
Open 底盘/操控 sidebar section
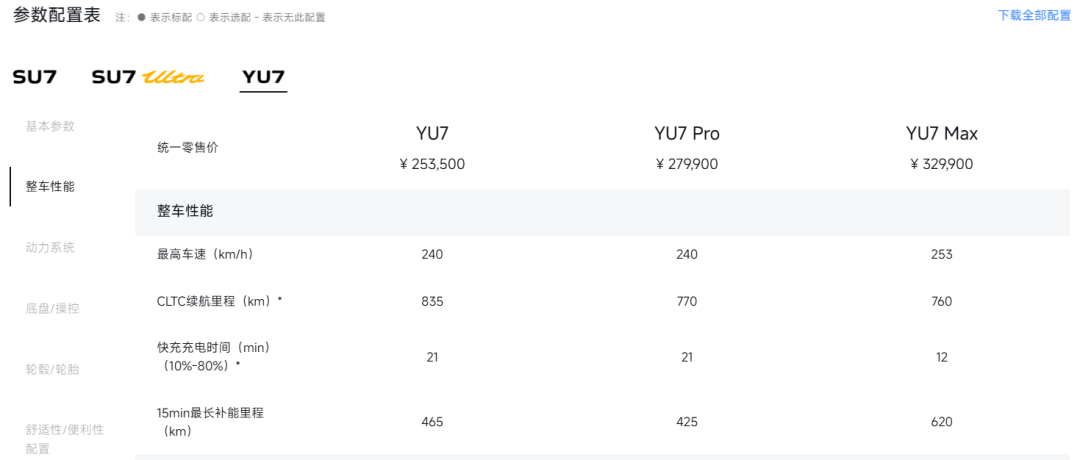point(52,309)
